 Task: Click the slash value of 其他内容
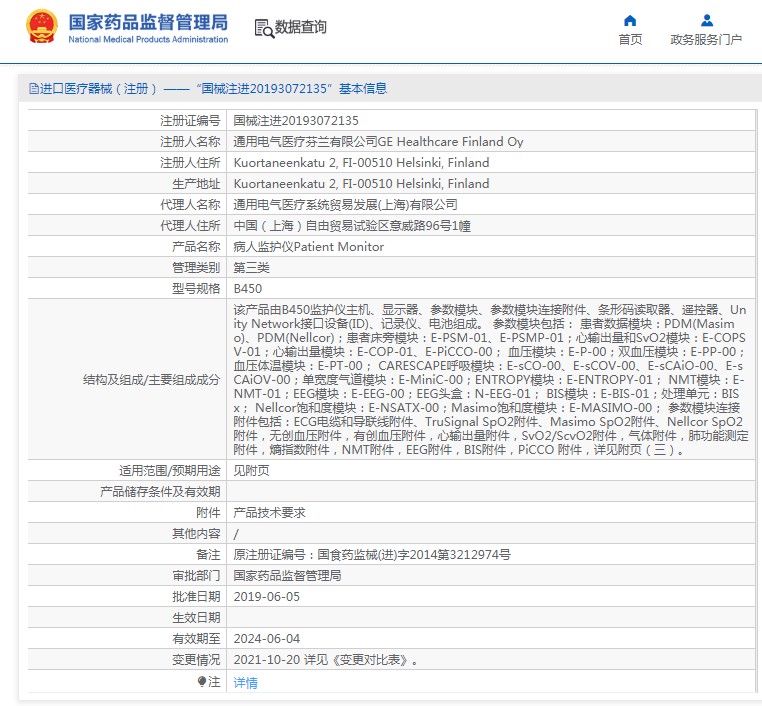tap(236, 534)
